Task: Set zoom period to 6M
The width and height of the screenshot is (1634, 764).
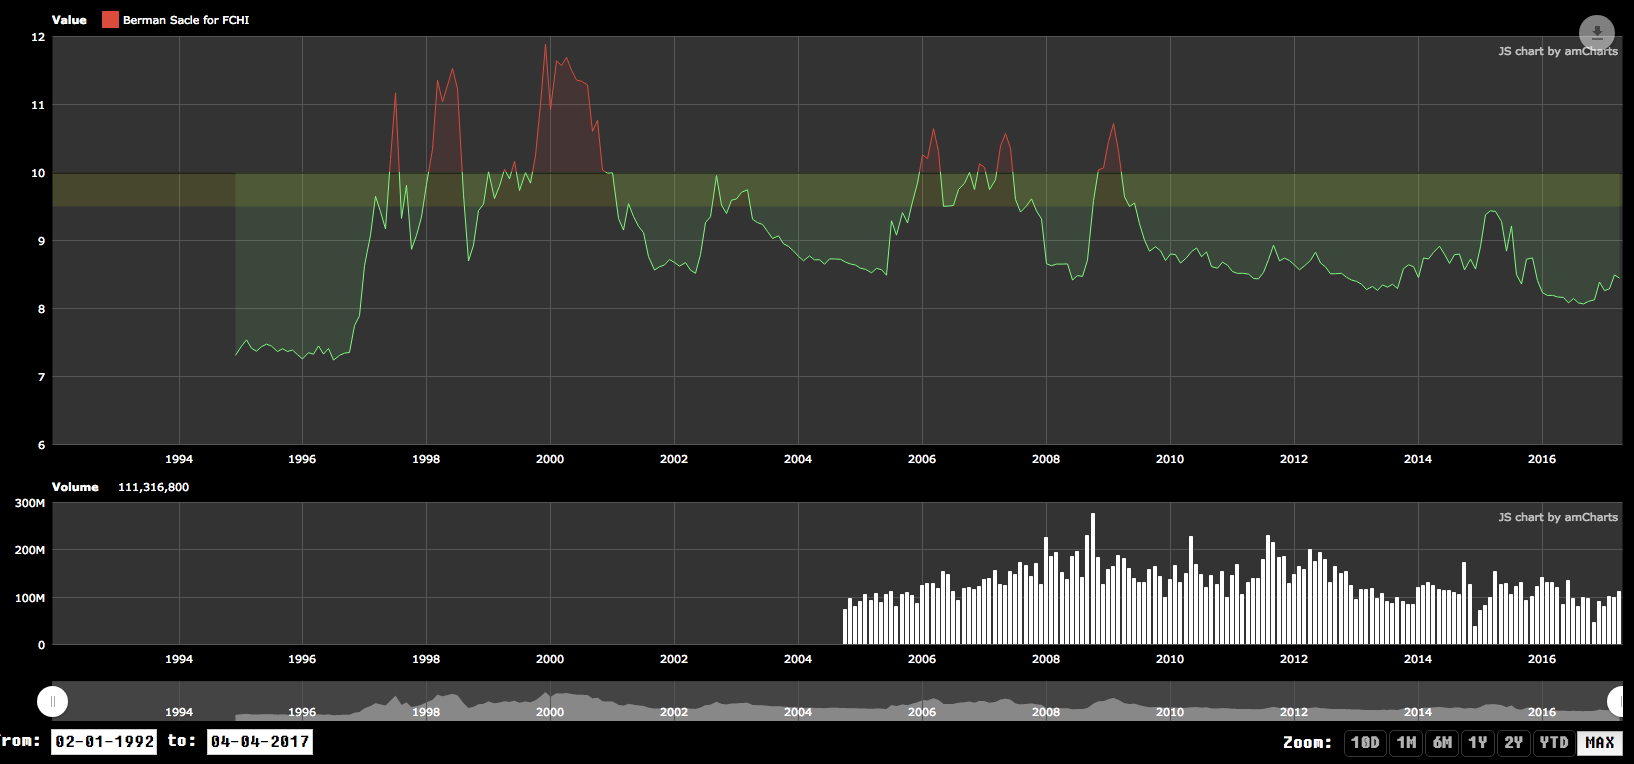Action: coord(1442,742)
